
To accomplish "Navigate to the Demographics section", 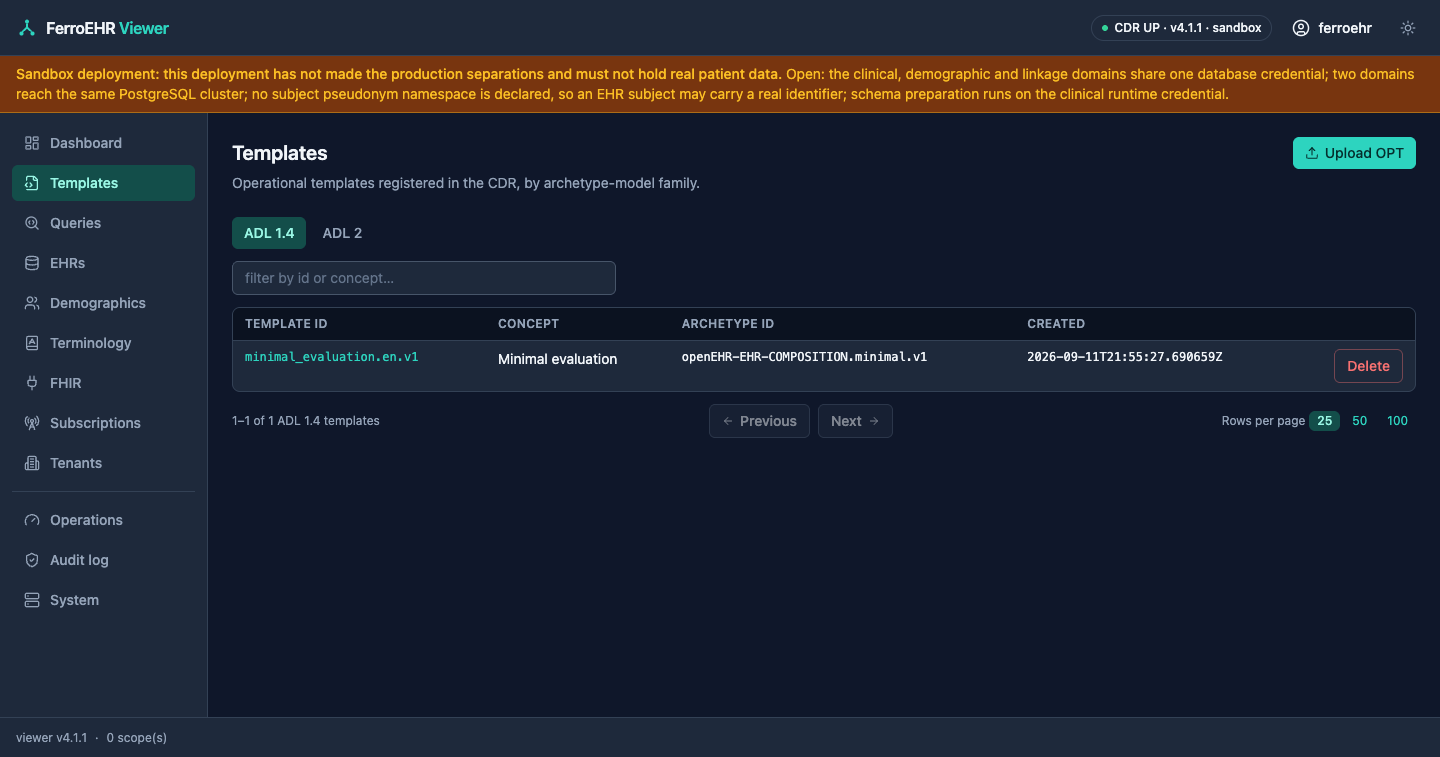I will 103,303.
